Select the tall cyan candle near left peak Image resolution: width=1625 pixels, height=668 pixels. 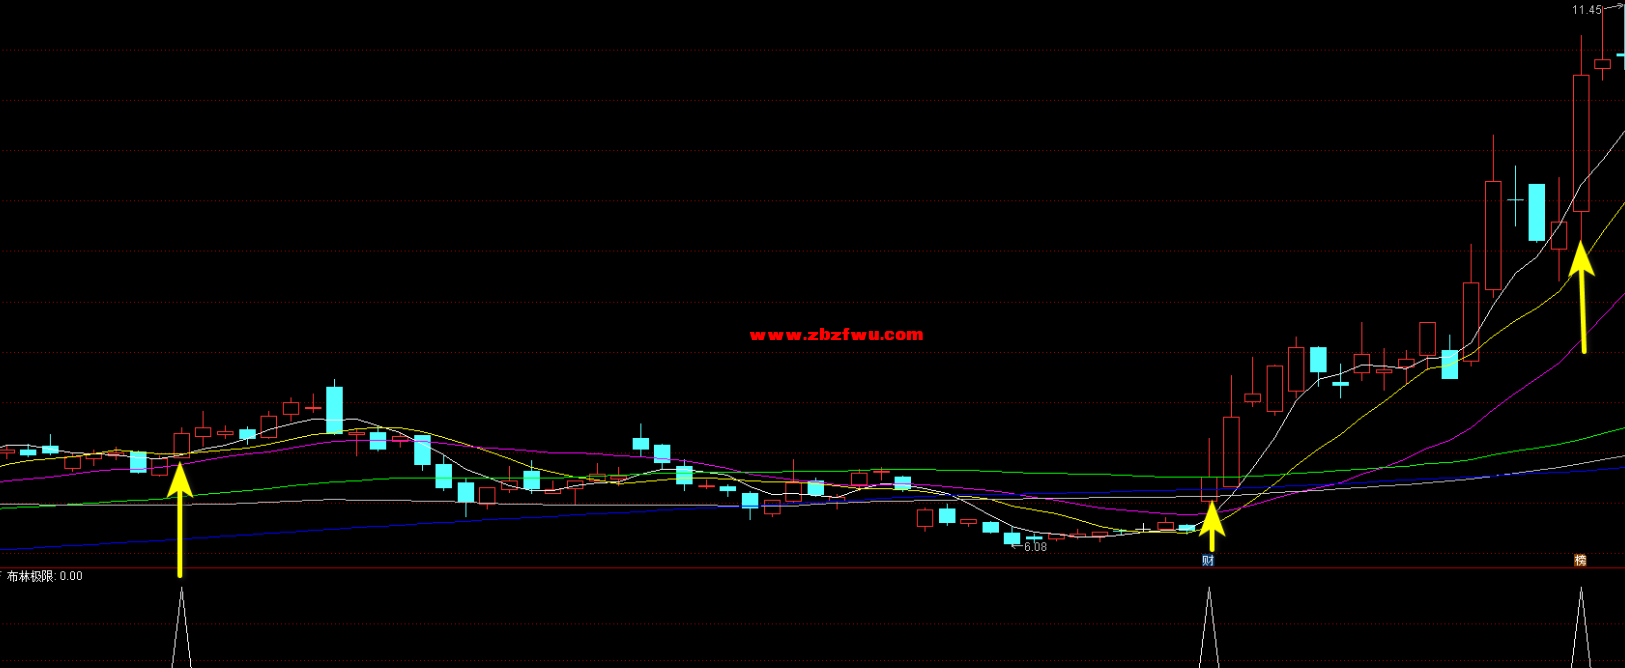334,410
